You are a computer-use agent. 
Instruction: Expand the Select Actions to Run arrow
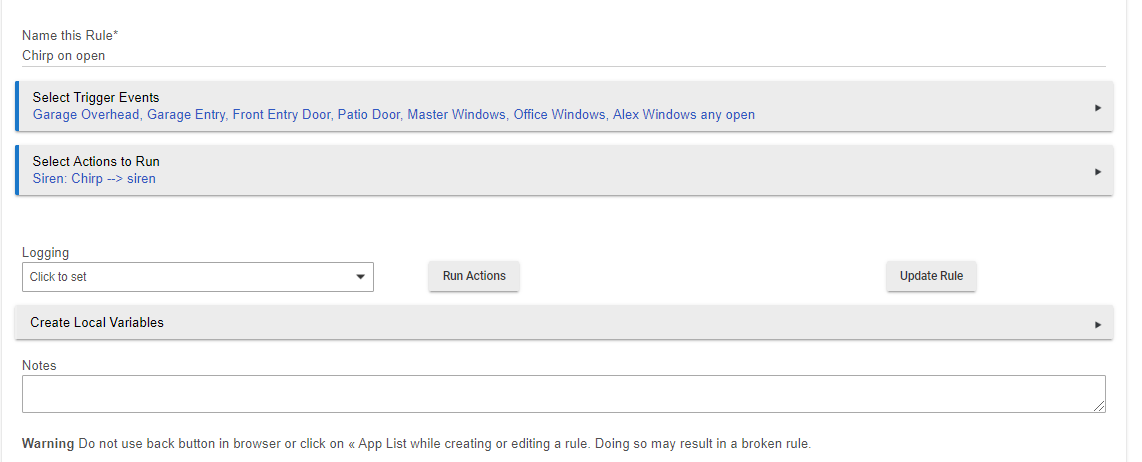[1097, 171]
